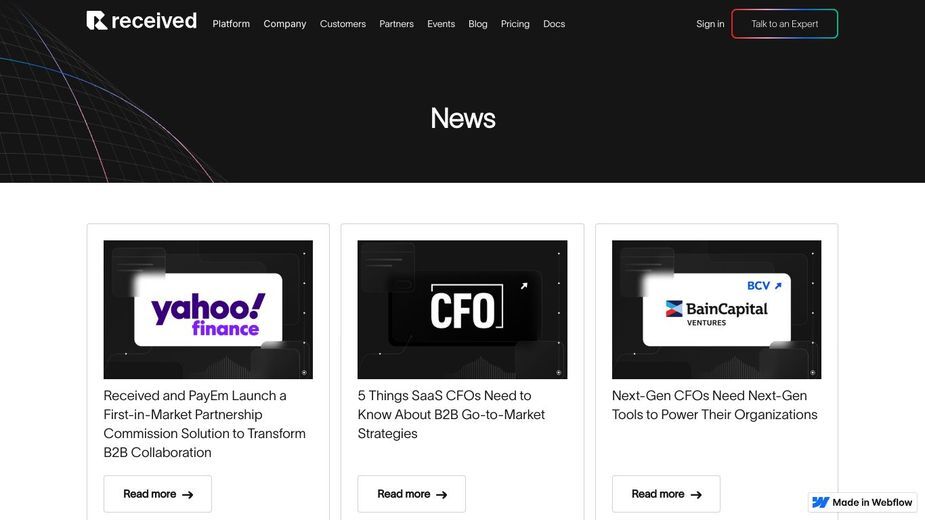The height and width of the screenshot is (520, 925).
Task: Open the Platform menu
Action: pos(231,24)
